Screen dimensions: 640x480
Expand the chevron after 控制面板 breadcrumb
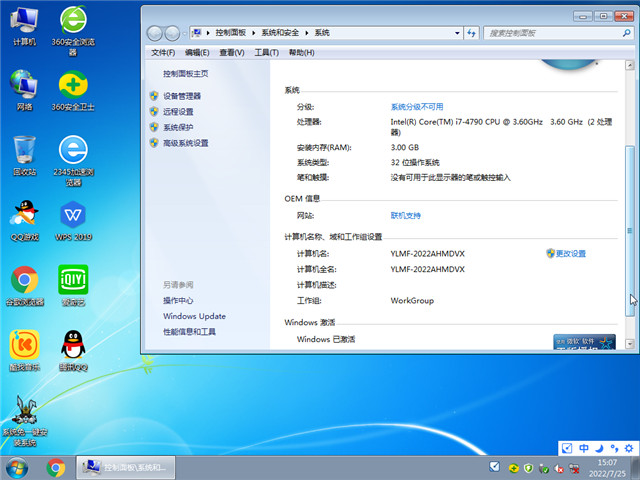pos(253,33)
